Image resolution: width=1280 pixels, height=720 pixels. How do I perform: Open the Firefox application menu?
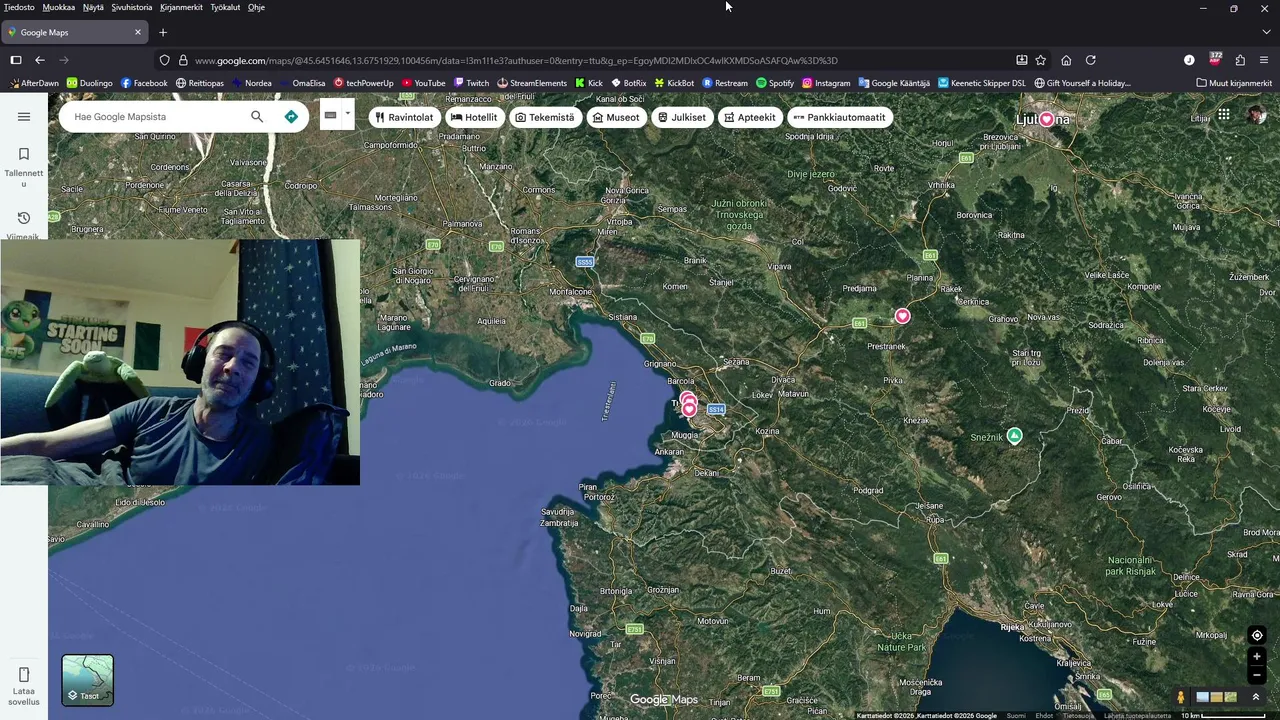(1265, 60)
